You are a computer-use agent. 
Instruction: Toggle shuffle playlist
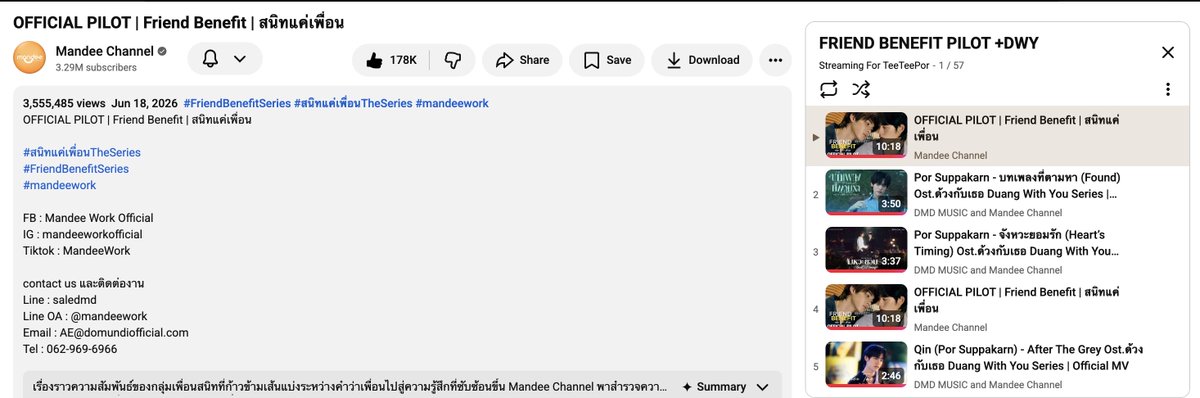pos(861,89)
